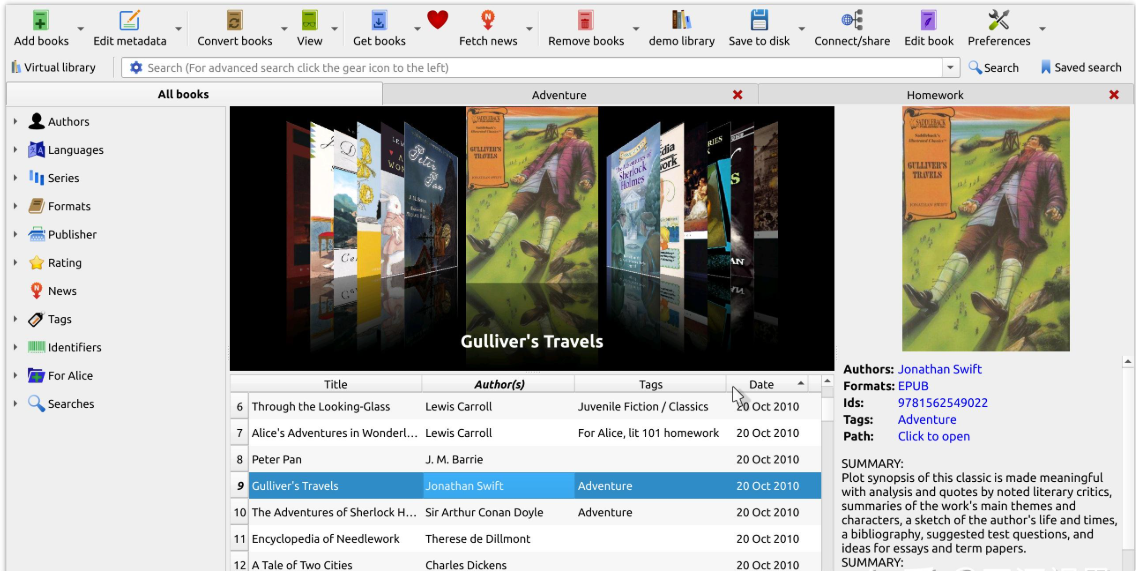Open the Add books dropdown arrow
Screen dimensions: 1136x571
[x=80, y=29]
